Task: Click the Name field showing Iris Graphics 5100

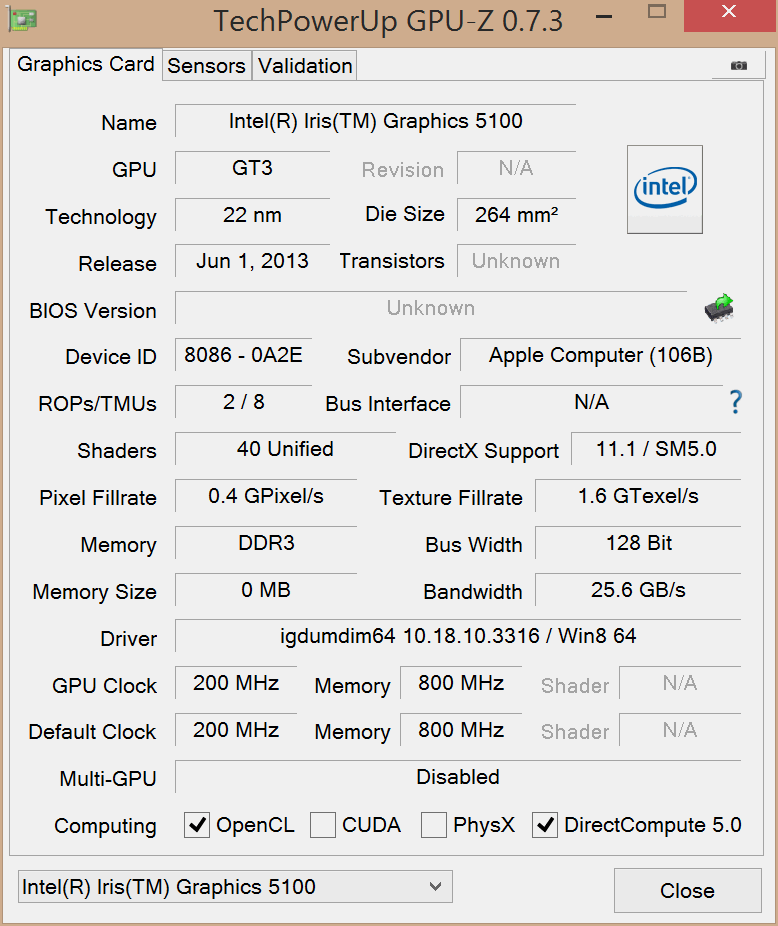Action: pos(376,121)
